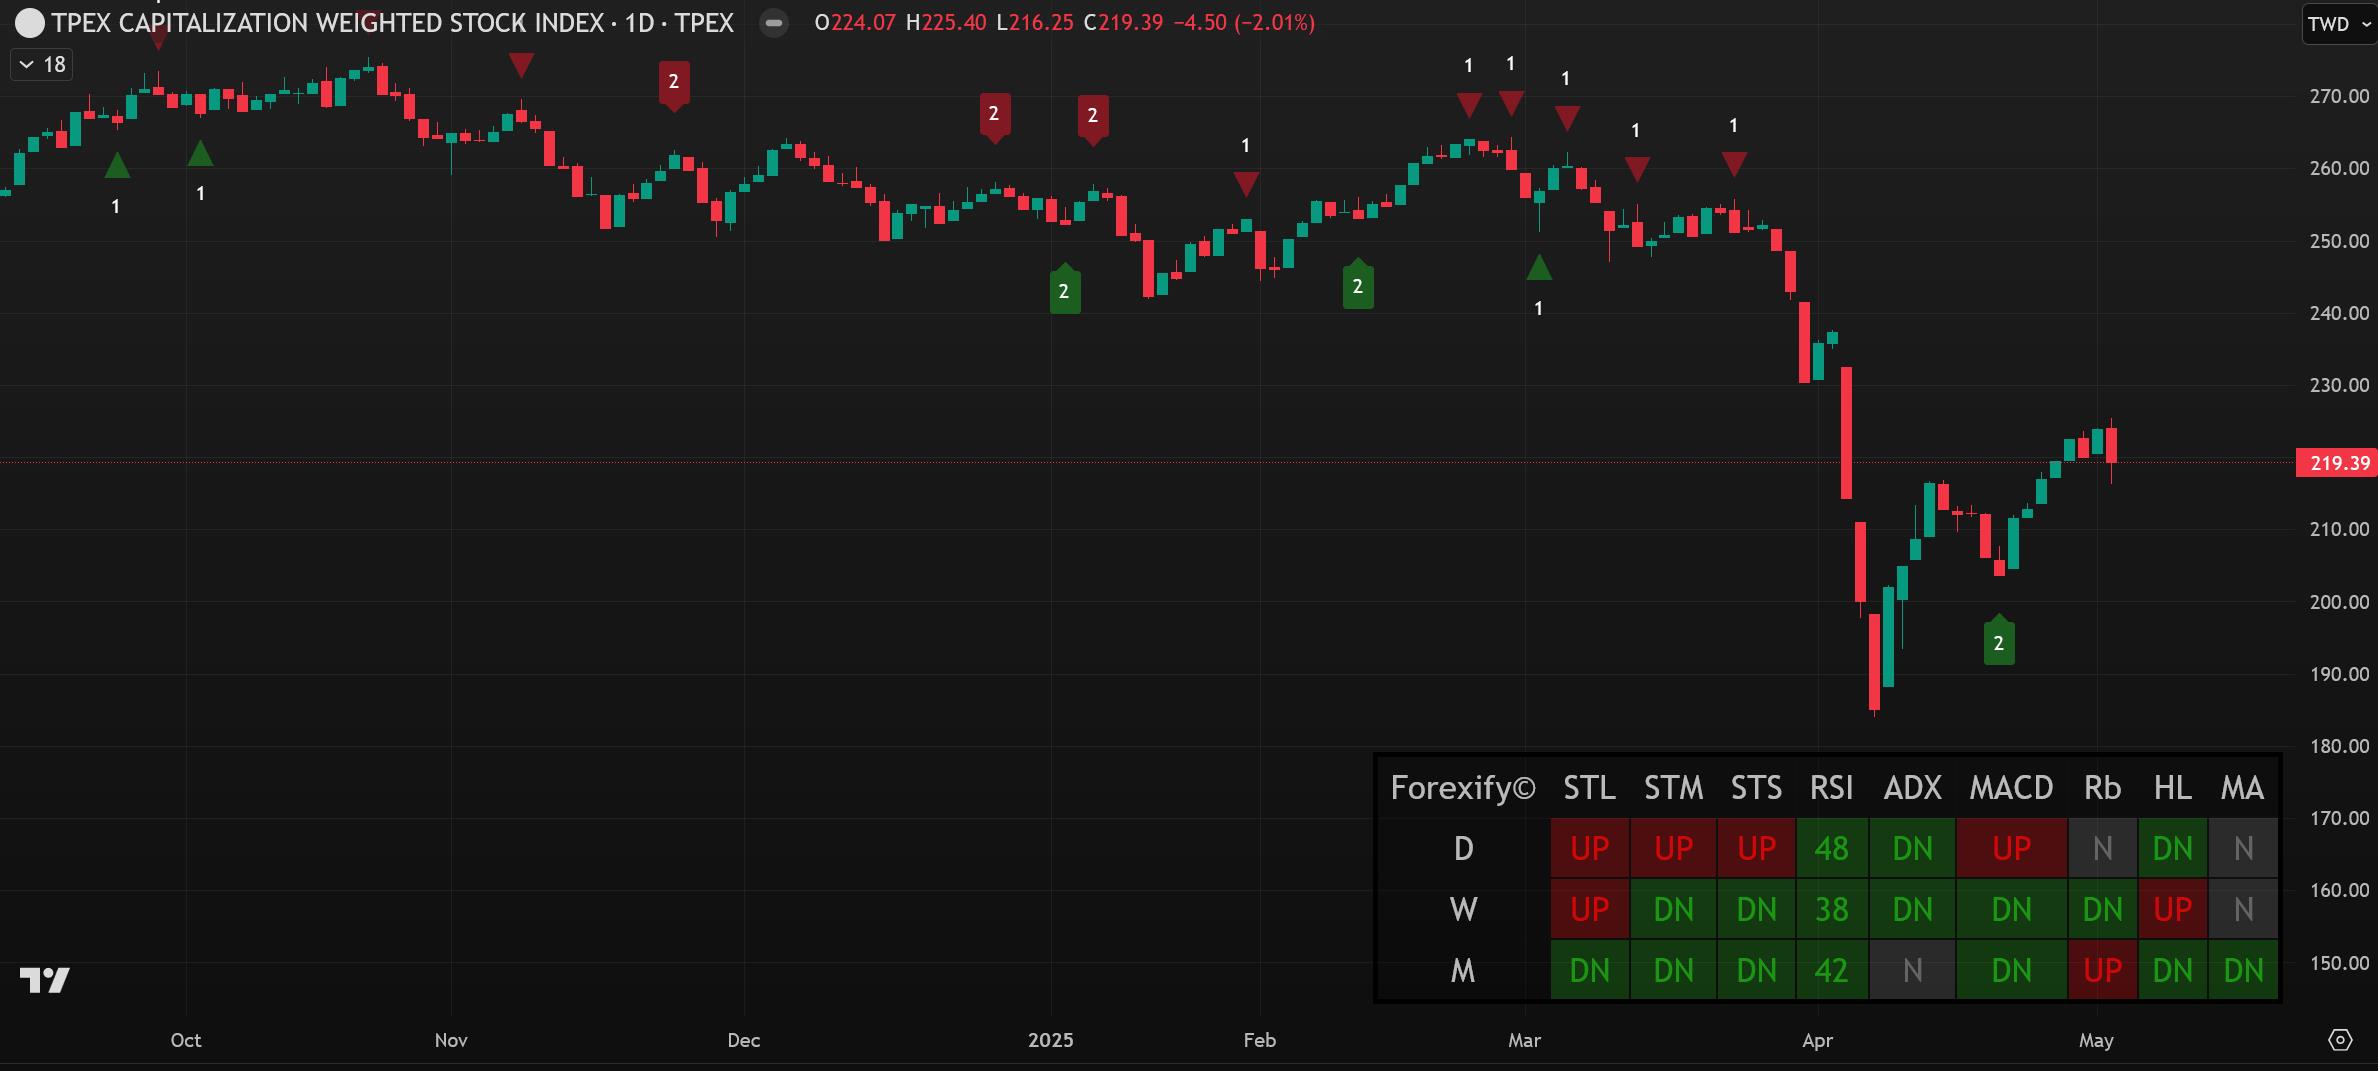2378x1071 pixels.
Task: Click the TPEX Capitalization Weighted Stock Index title
Action: (x=328, y=23)
